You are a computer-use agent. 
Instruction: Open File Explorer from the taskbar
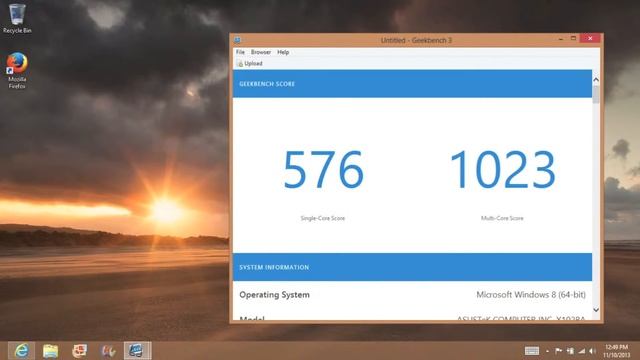51,351
